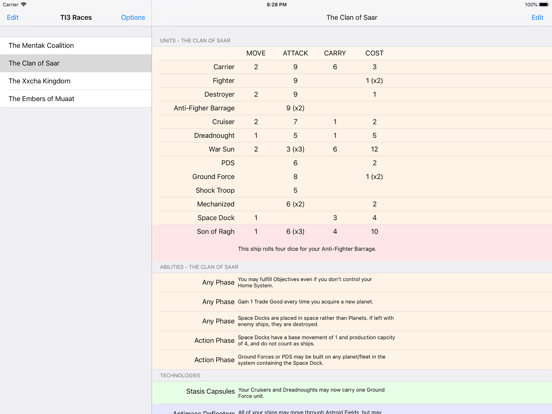Click the fulfill Objectives ability row
Viewport: 552px width, 414px height.
[352, 282]
